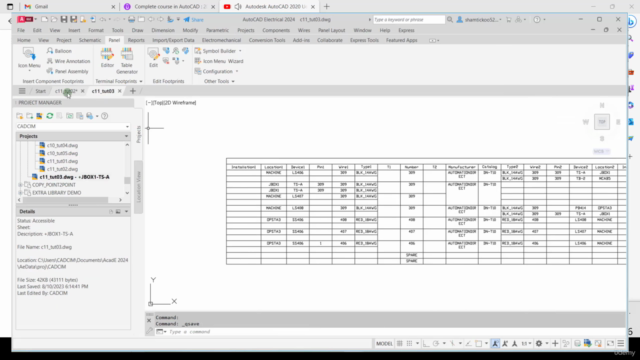Open Panel Assembly tool
This screenshot has width=640, height=360.
67,71
